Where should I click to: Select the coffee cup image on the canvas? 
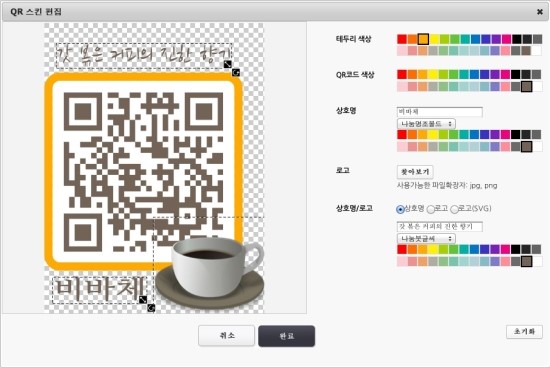coord(210,272)
